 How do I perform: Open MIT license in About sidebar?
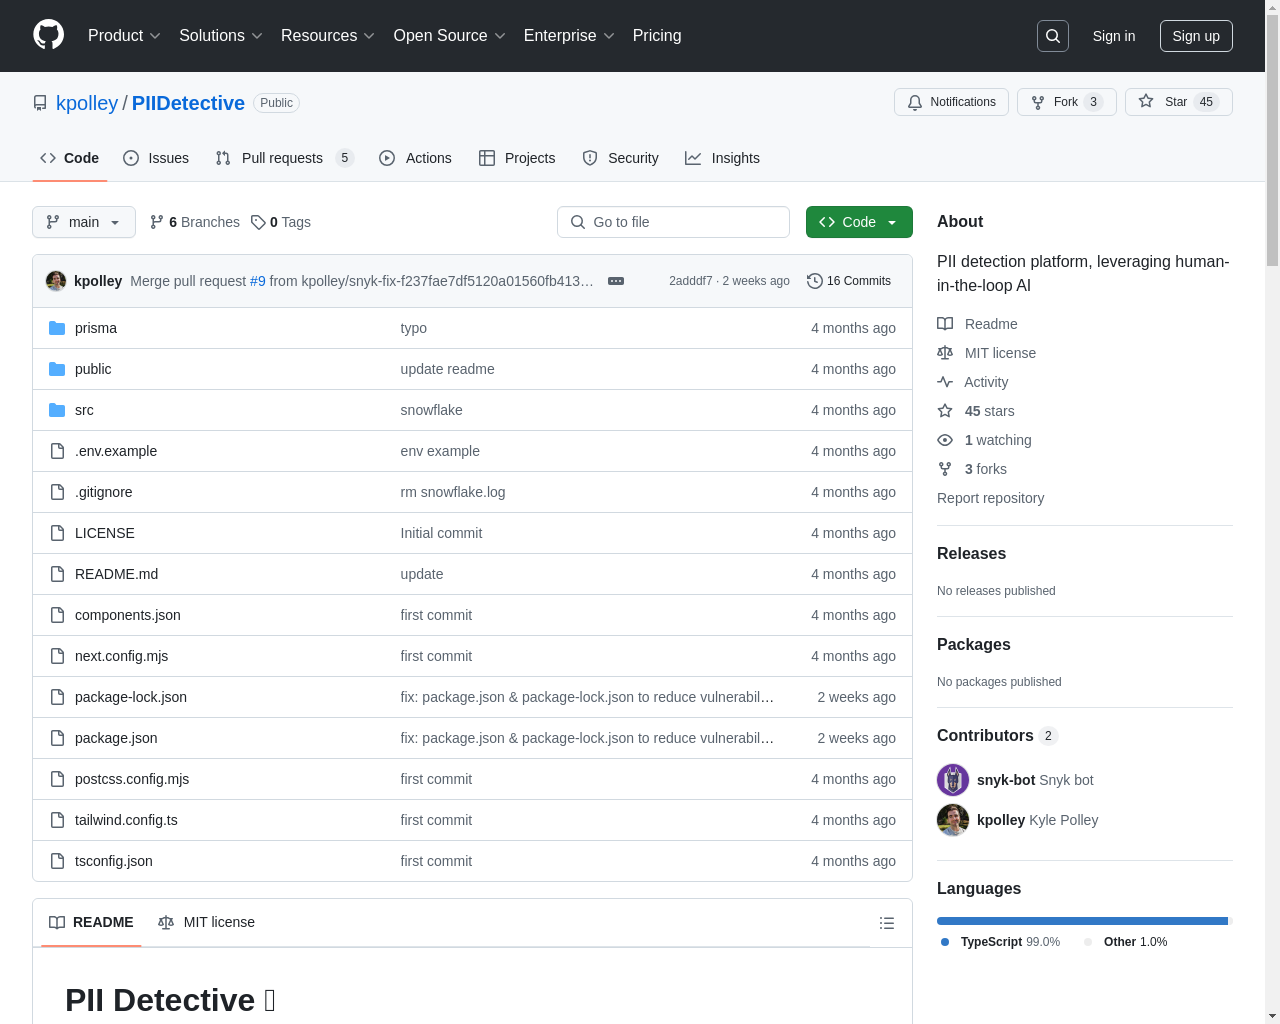click(986, 353)
